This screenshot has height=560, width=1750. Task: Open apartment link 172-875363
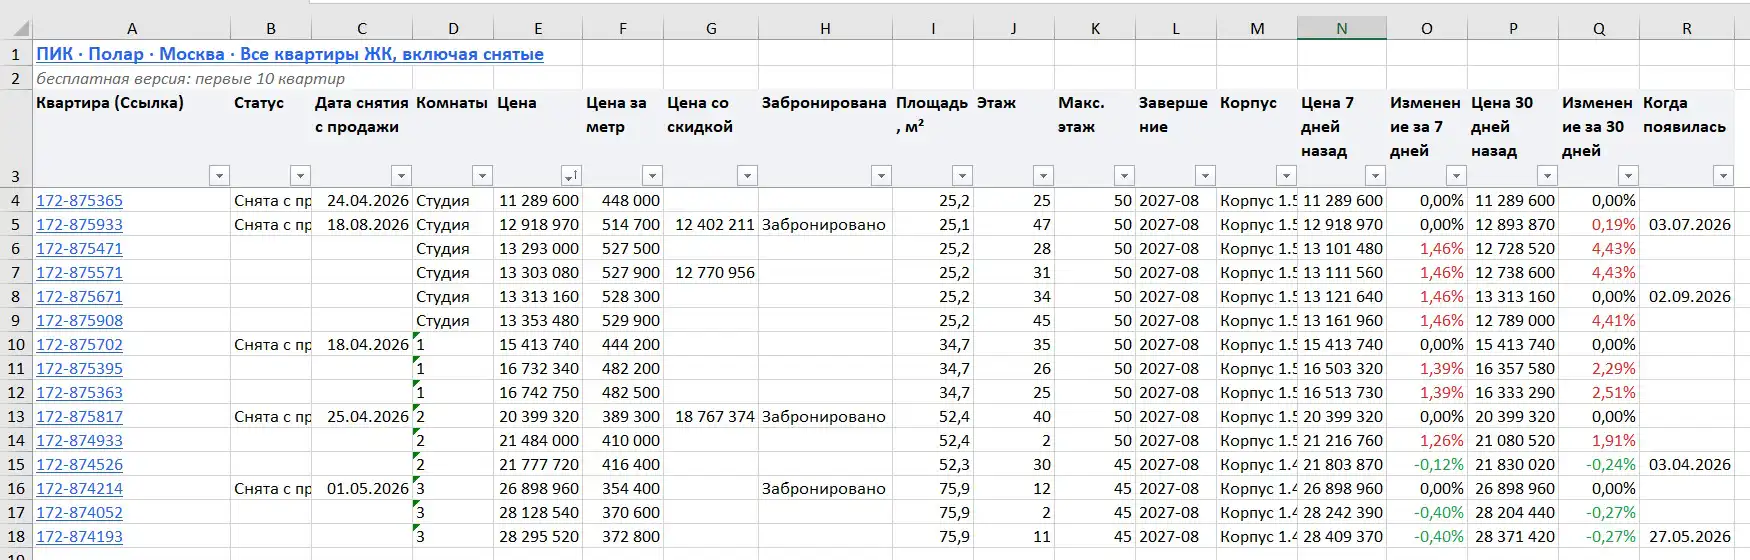[x=79, y=392]
